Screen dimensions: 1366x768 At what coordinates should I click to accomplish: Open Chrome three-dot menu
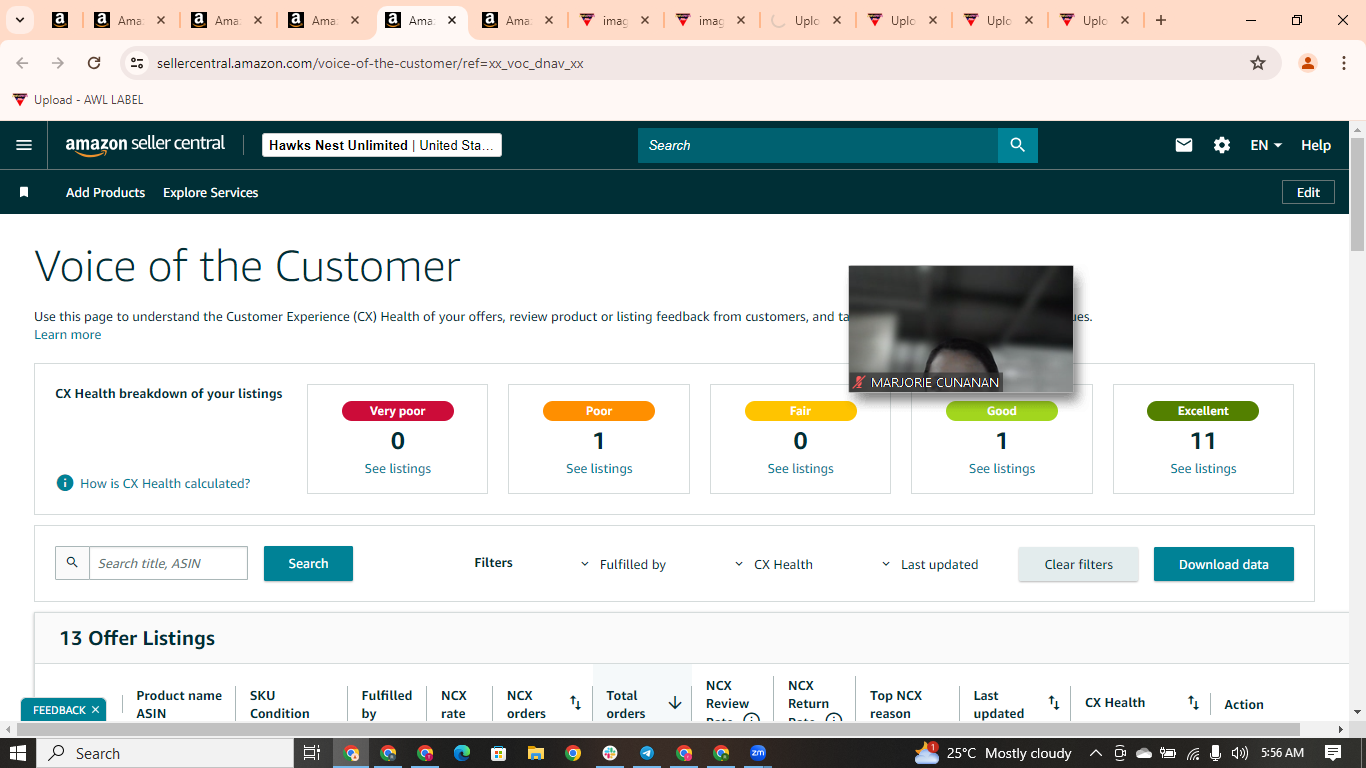(x=1342, y=63)
